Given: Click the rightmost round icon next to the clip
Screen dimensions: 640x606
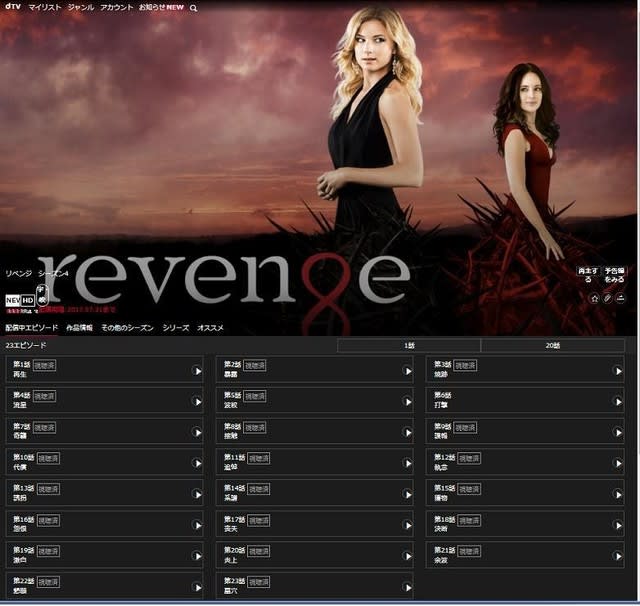Looking at the screenshot, I should [x=620, y=298].
